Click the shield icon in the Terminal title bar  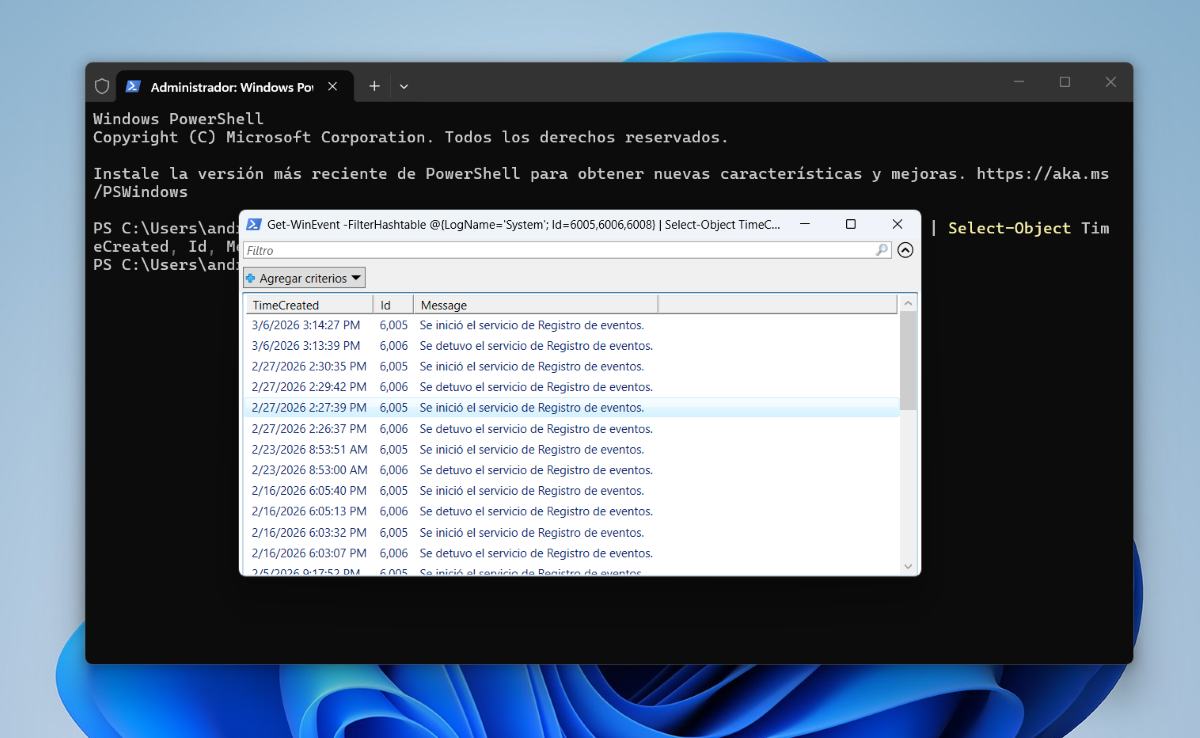tap(101, 85)
